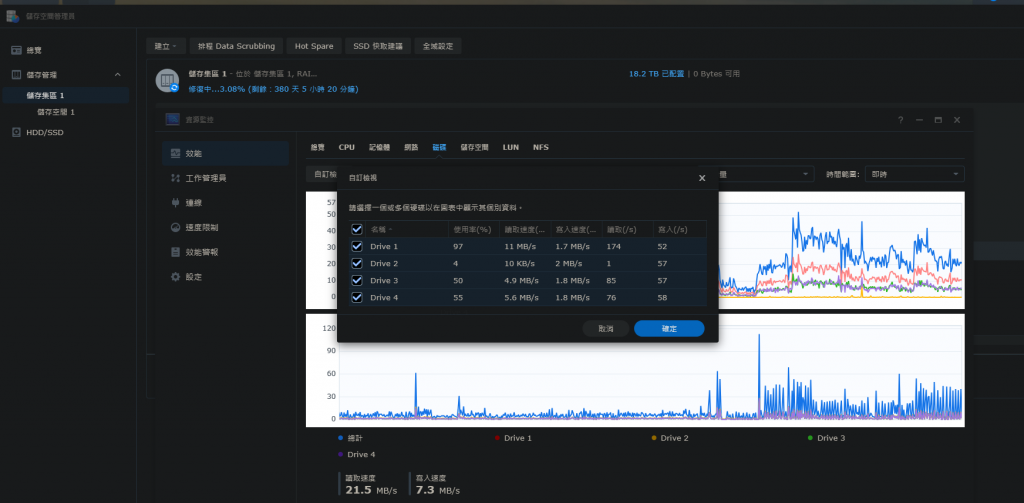The image size is (1024, 503).
Task: Click the Connections plug icon
Action: [175, 203]
